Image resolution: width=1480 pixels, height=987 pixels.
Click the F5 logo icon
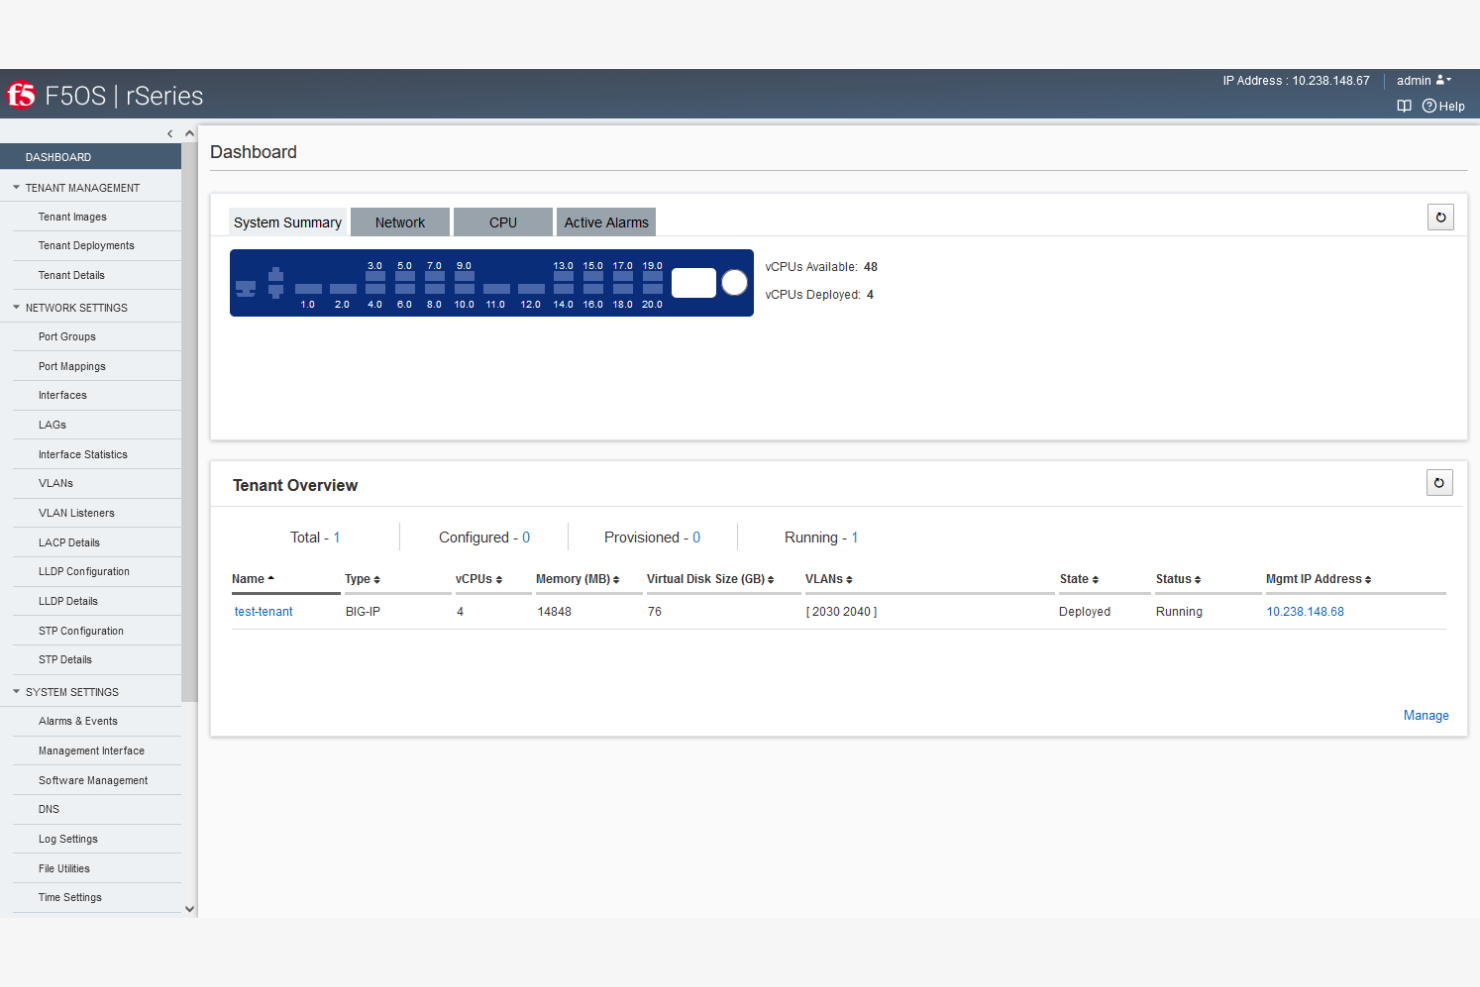(21, 95)
